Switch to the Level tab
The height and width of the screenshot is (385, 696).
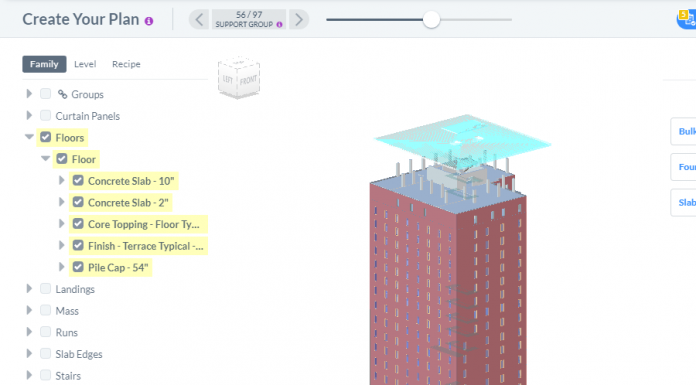[x=85, y=64]
